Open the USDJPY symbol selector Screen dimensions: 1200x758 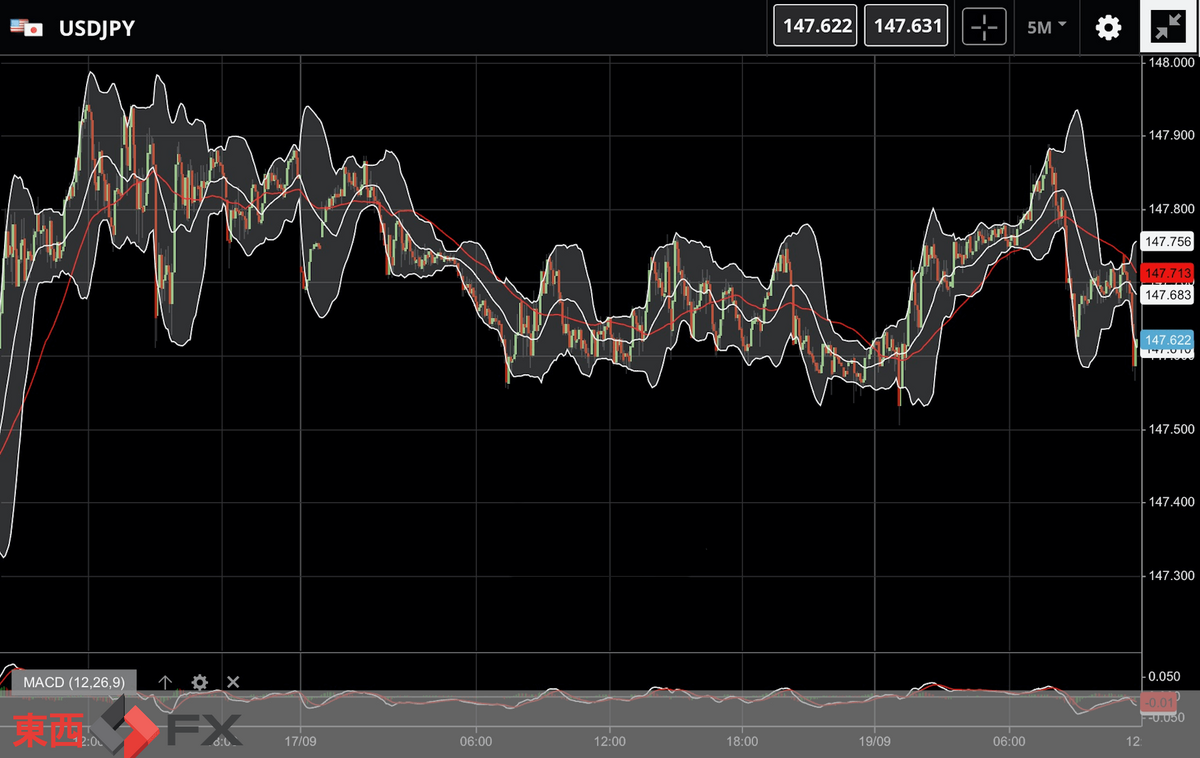tap(97, 28)
